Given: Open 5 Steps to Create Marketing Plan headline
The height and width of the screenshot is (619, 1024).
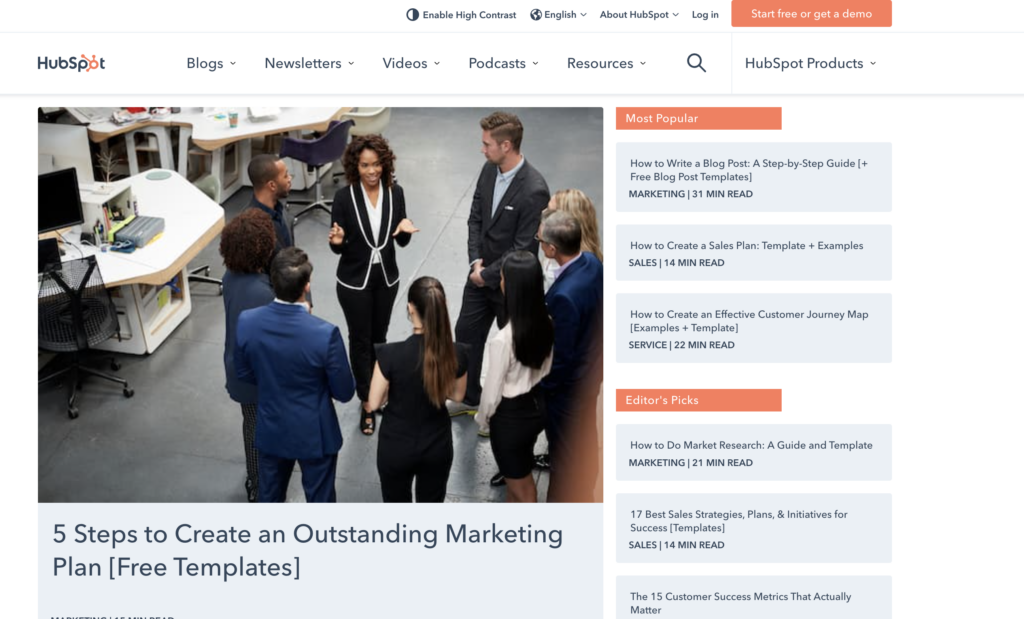Looking at the screenshot, I should [308, 550].
